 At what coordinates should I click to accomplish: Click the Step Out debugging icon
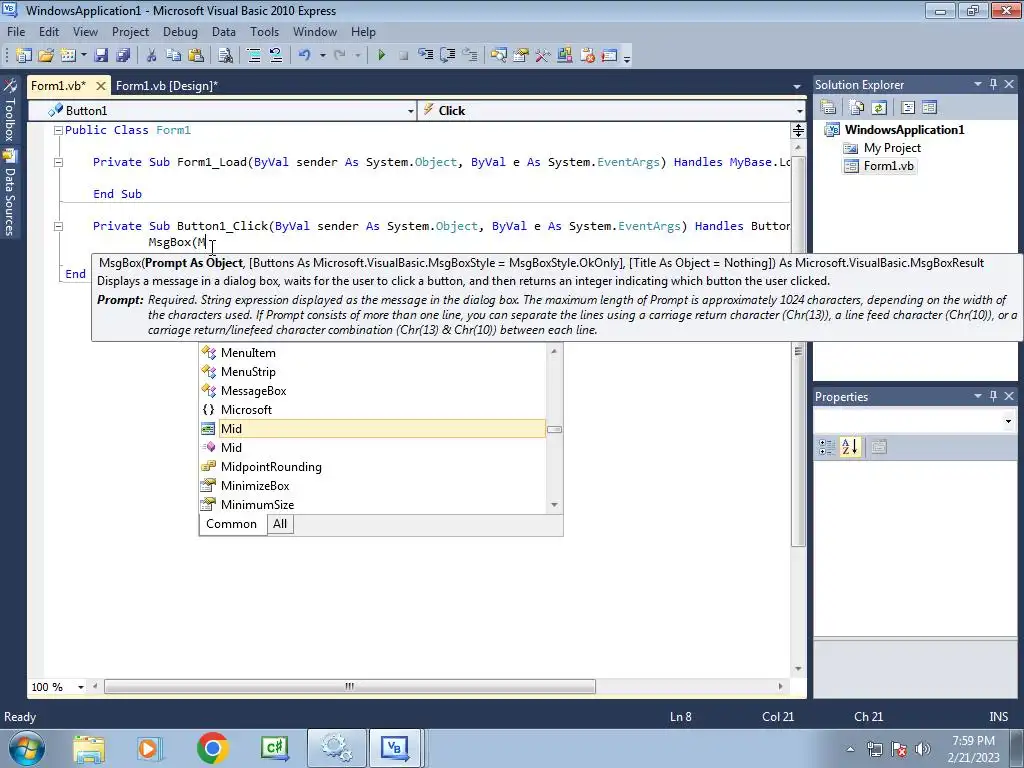[x=470, y=56]
